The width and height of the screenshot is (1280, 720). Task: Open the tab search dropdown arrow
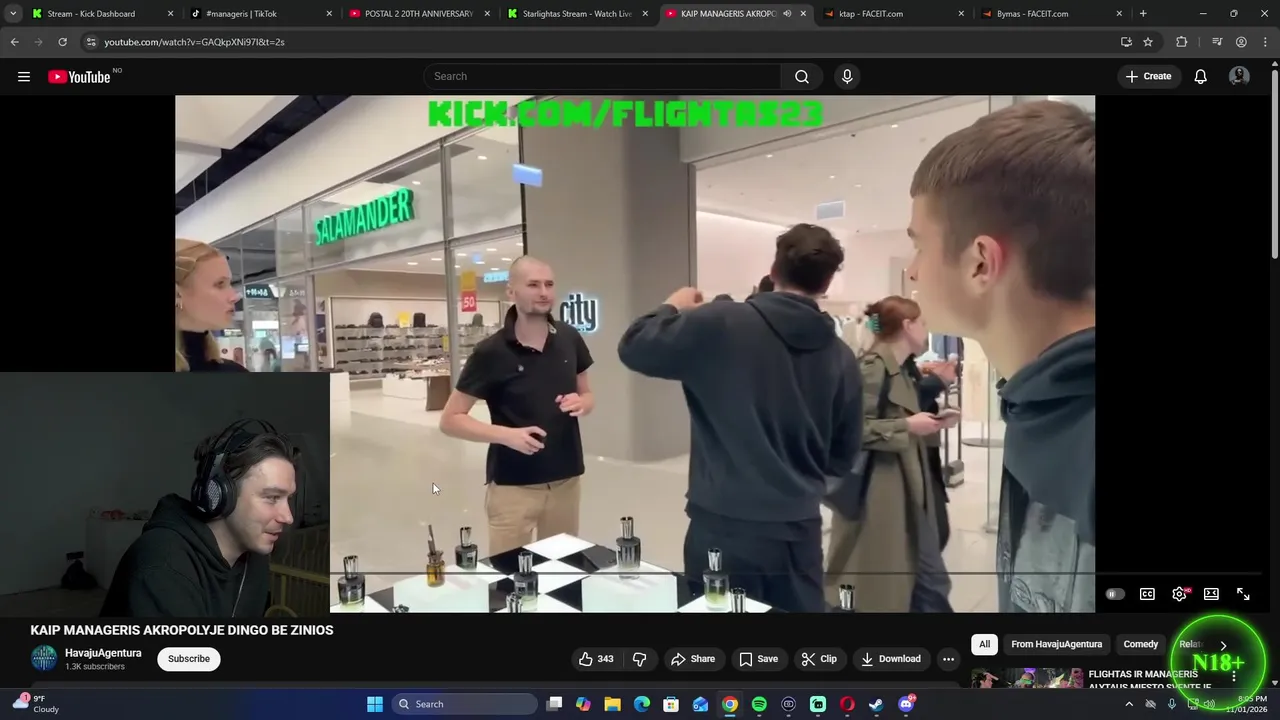pos(12,14)
